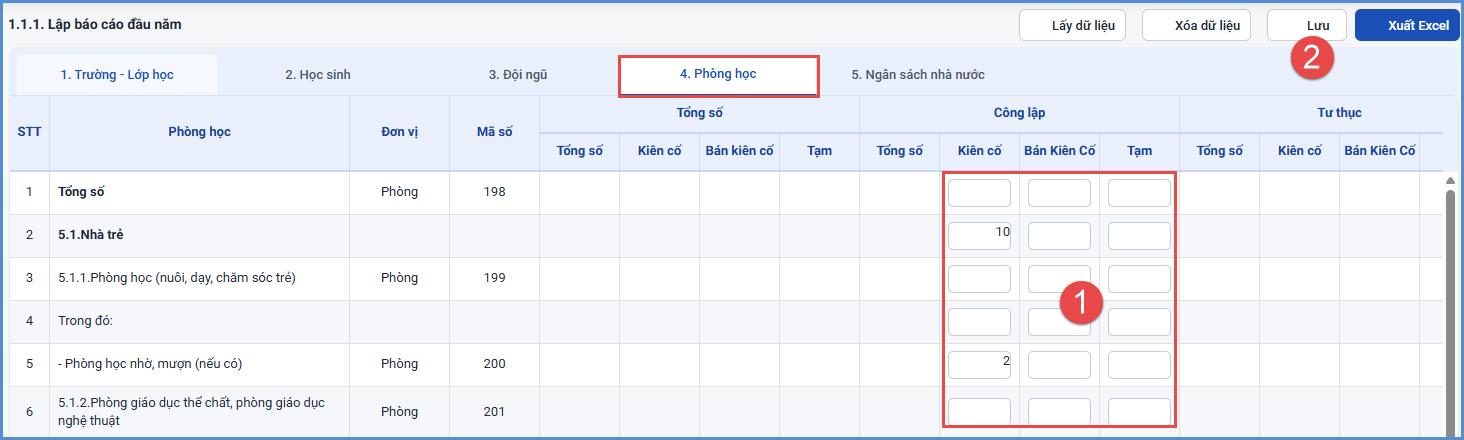Focus Công lập Kiên cố input in Tổng số row
This screenshot has height=440, width=1464.
click(x=979, y=193)
